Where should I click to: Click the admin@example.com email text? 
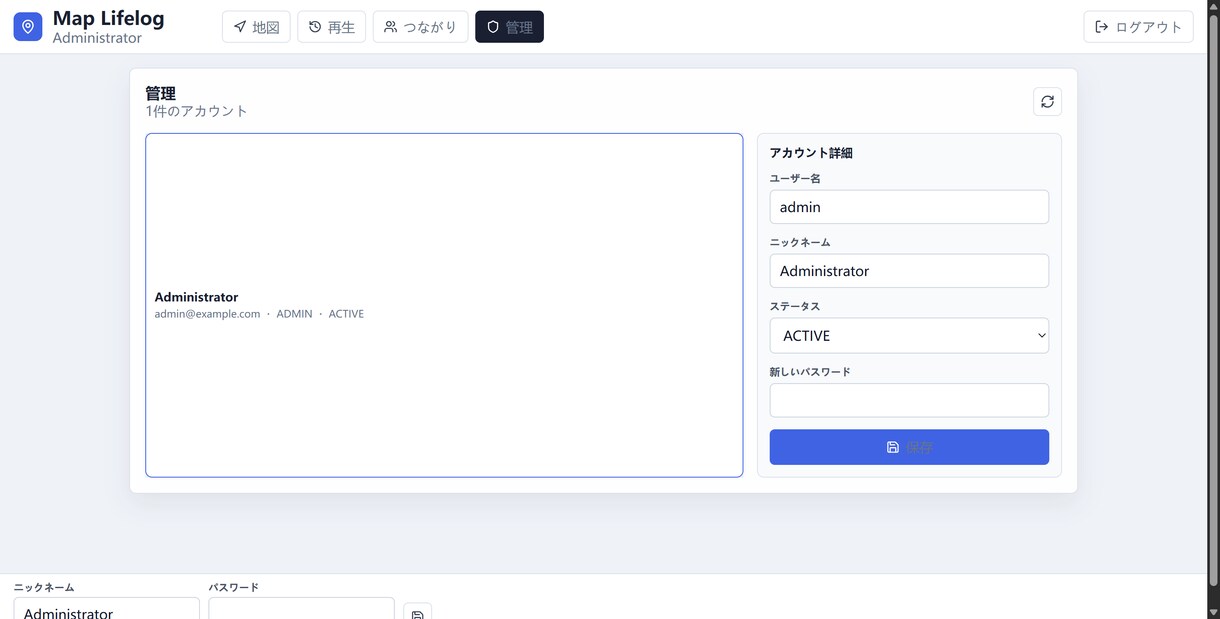(207, 314)
